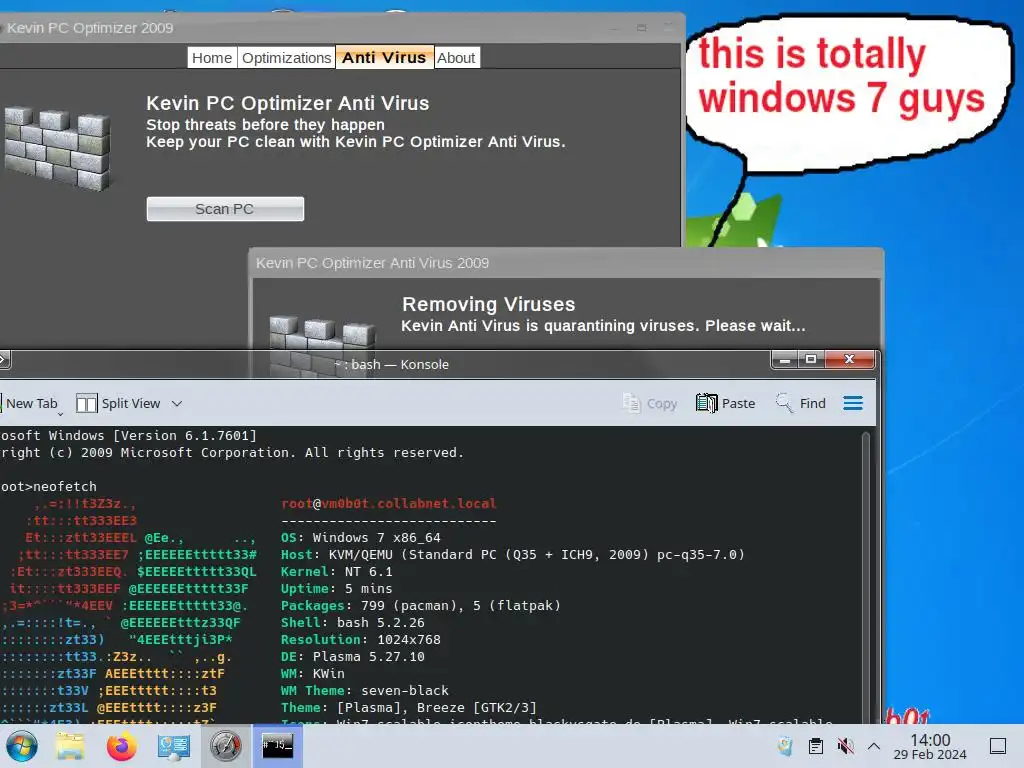Click the 'Resolution: 1024x768' line
Screen dimensions: 1024x768
(360, 639)
